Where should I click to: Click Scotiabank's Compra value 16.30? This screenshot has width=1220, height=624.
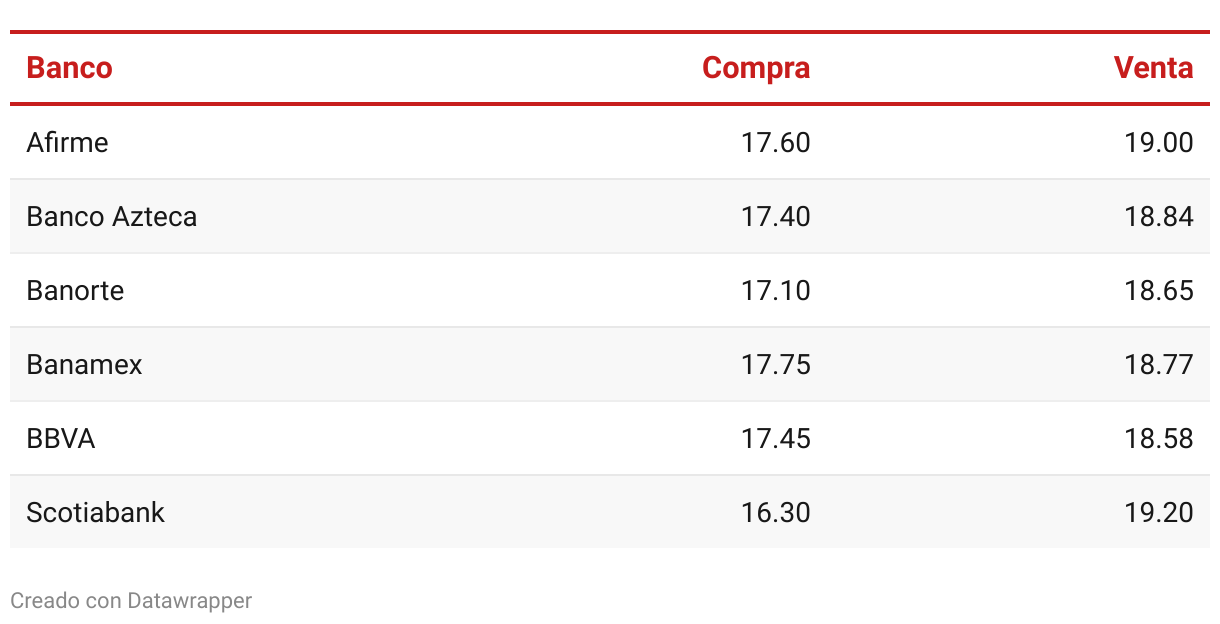point(776,512)
